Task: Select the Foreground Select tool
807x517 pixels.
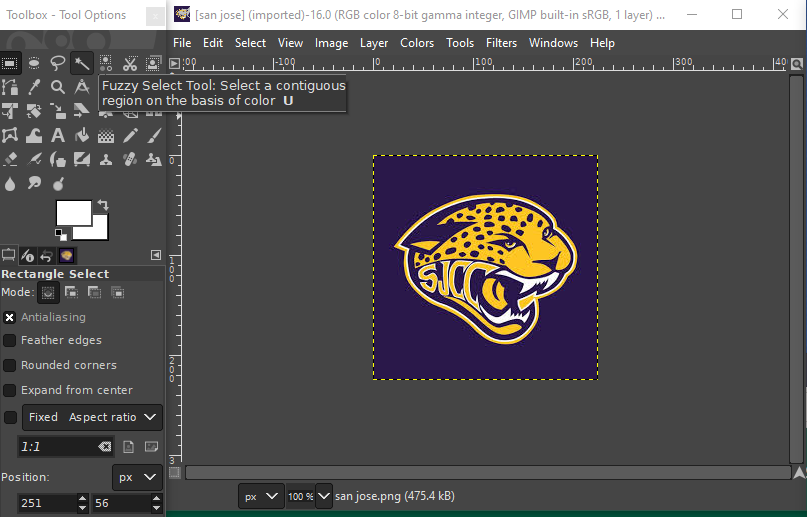Action: pos(153,63)
